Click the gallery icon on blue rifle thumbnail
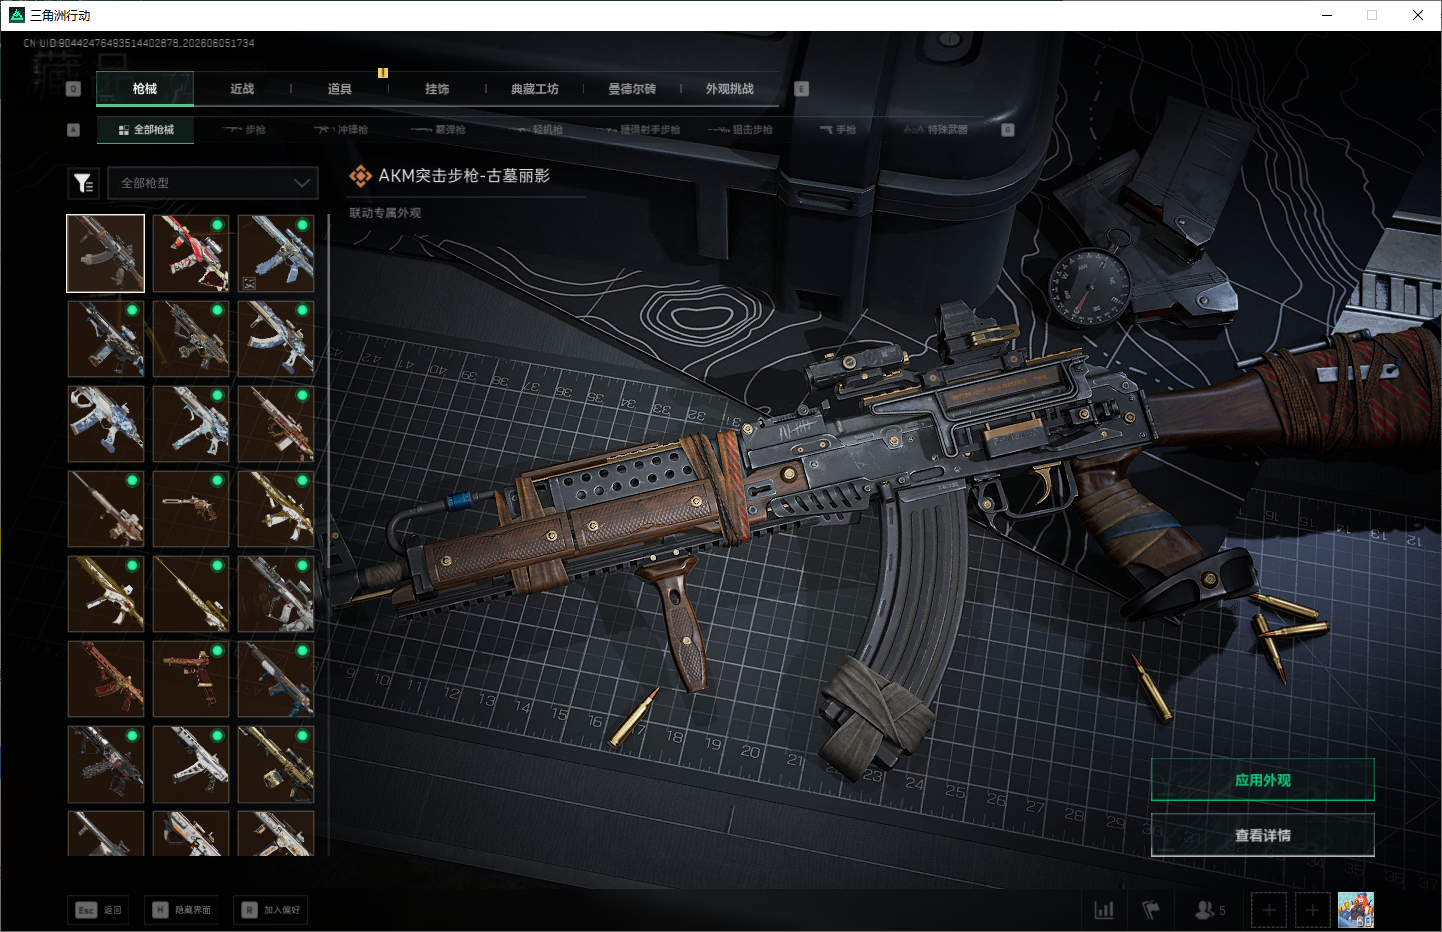The image size is (1442, 932). coord(249,283)
